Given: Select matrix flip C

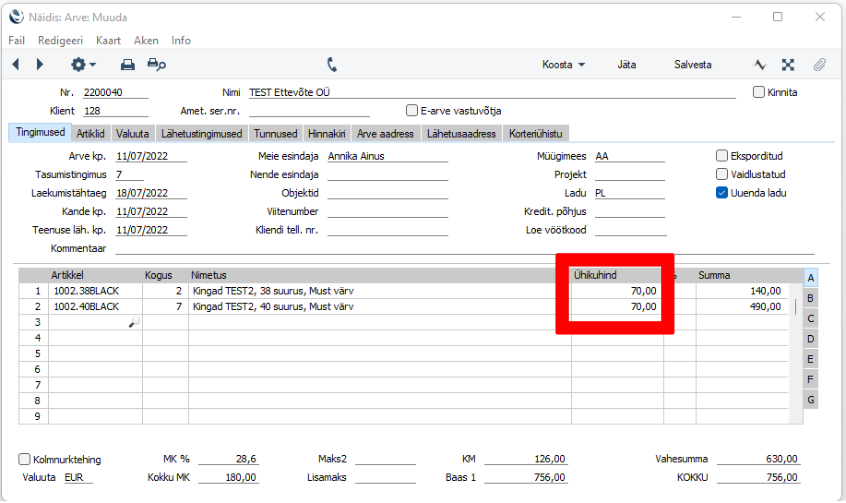Looking at the screenshot, I should click(x=810, y=318).
